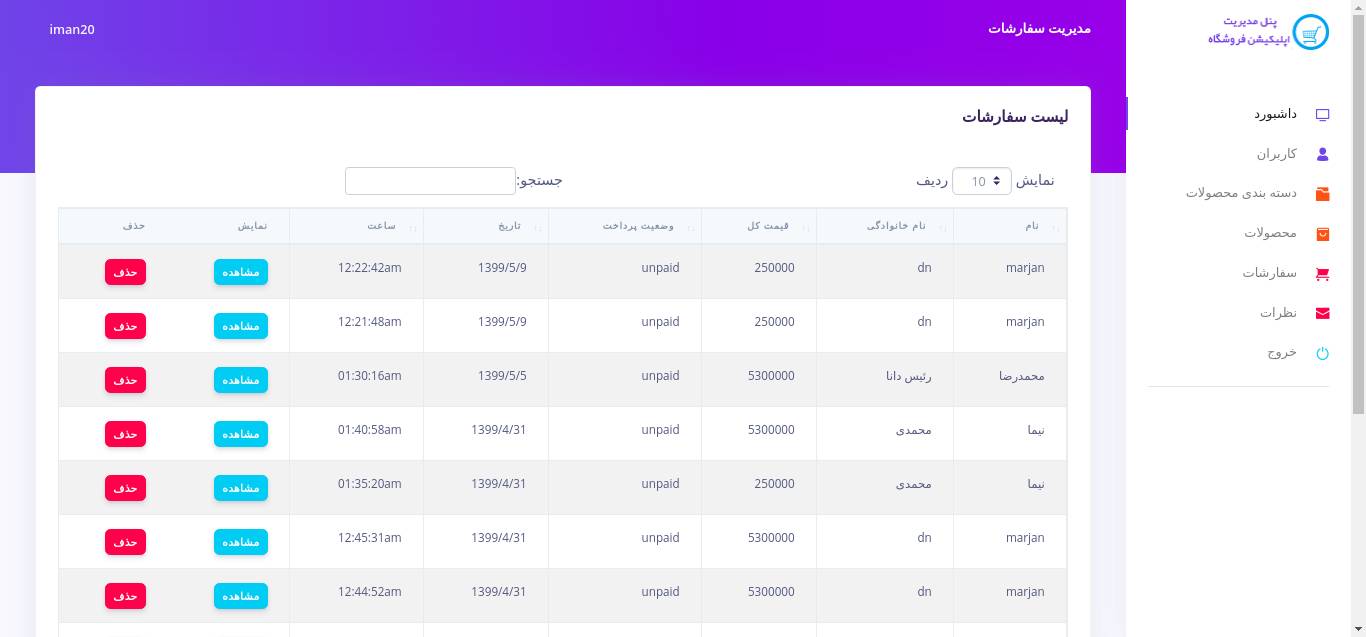Screen dimensions: 1366x637
Task: Sort table by قیمت کل column
Action: point(768,226)
